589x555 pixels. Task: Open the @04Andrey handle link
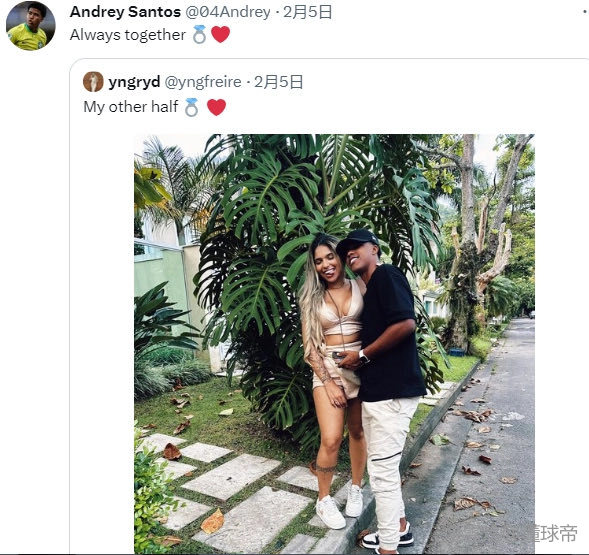[228, 12]
